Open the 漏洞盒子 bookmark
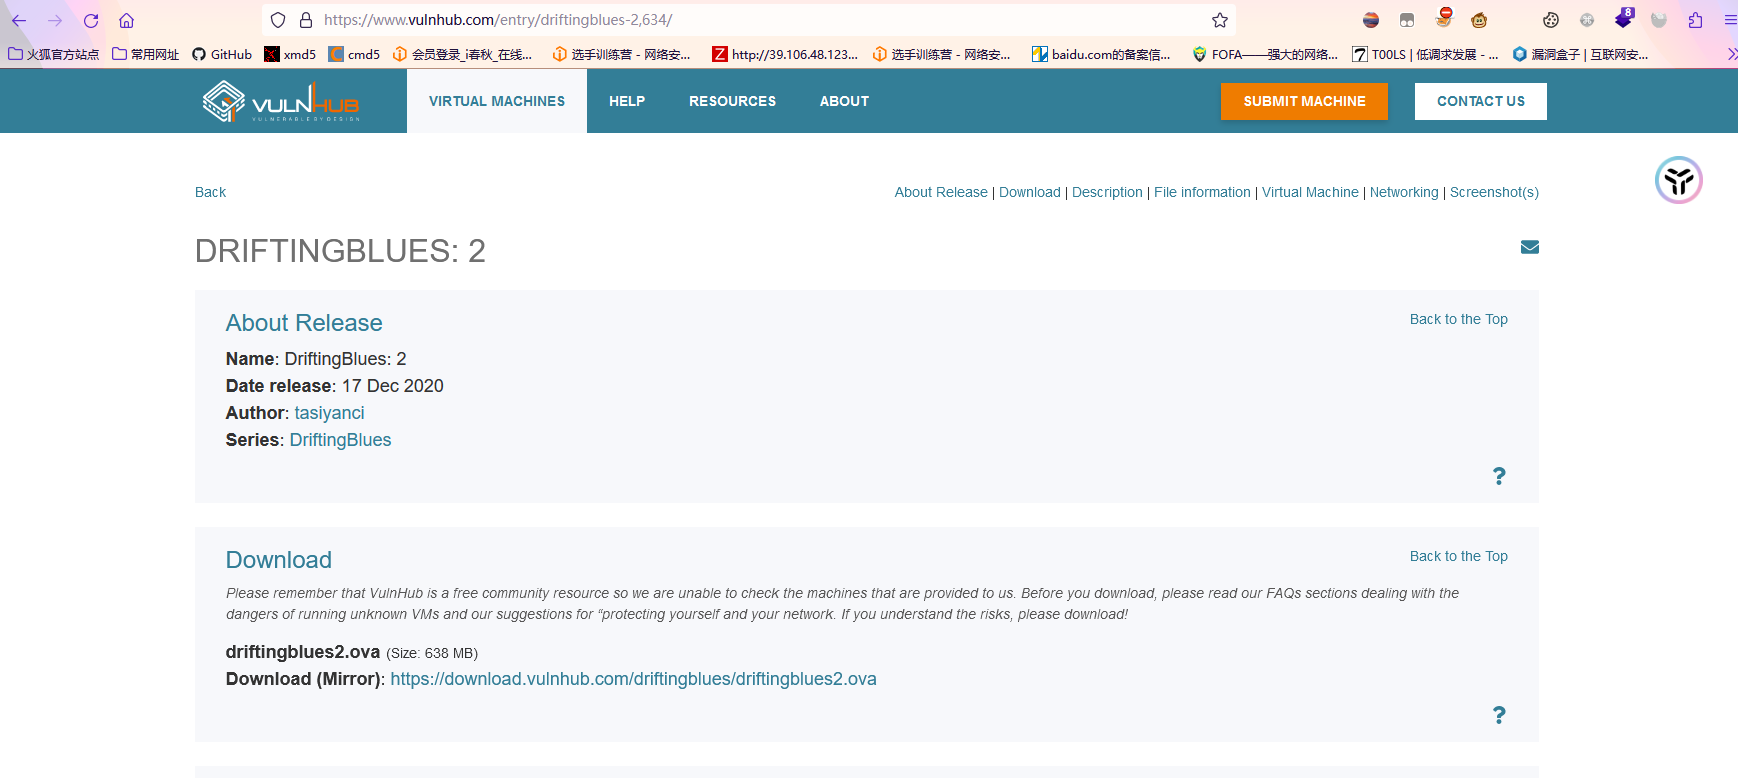 [x=1580, y=54]
